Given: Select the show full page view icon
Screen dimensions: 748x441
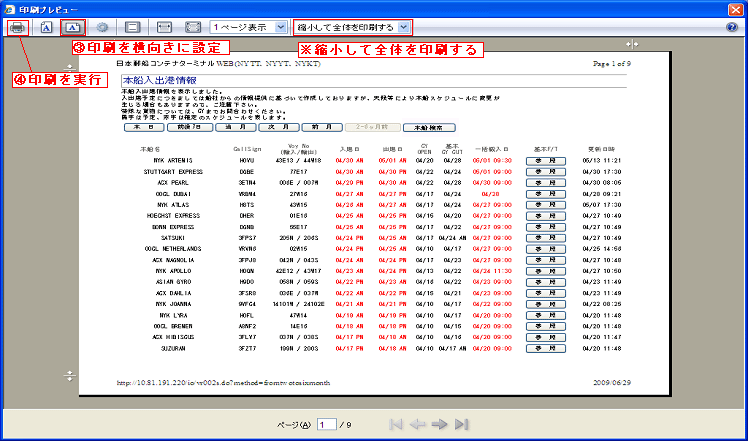Looking at the screenshot, I should [192, 28].
